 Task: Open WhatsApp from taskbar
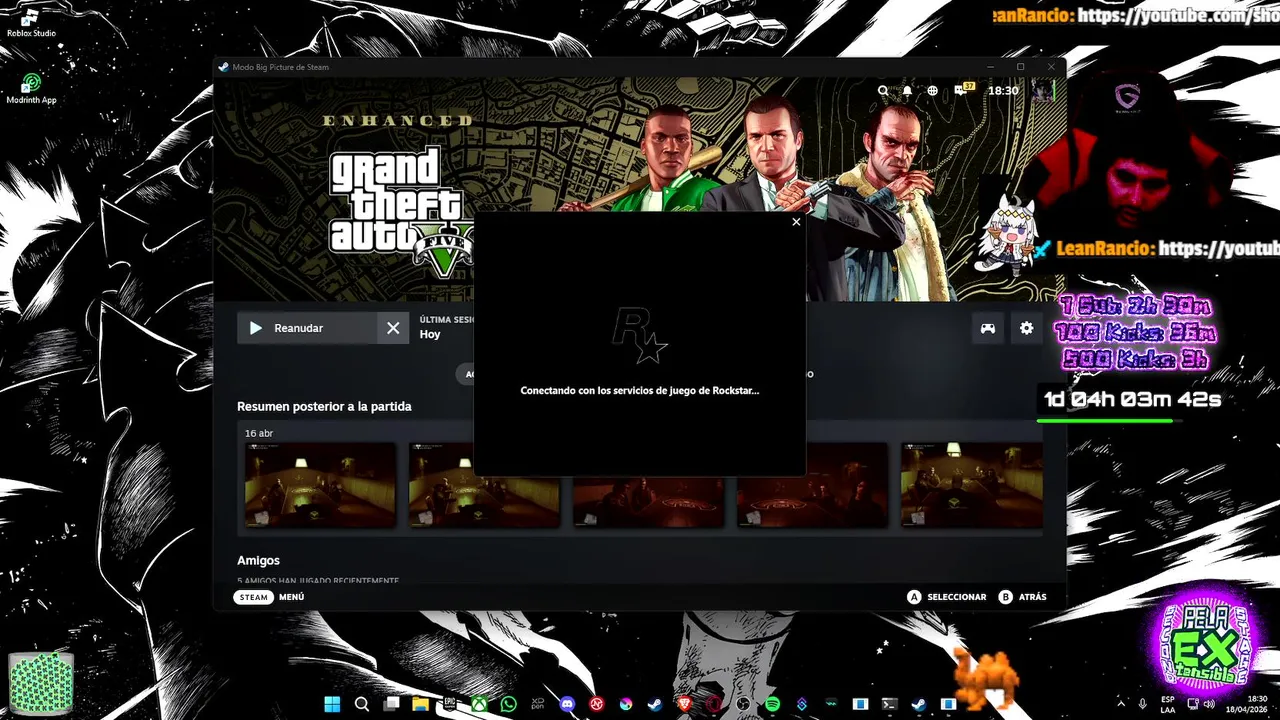(x=509, y=704)
